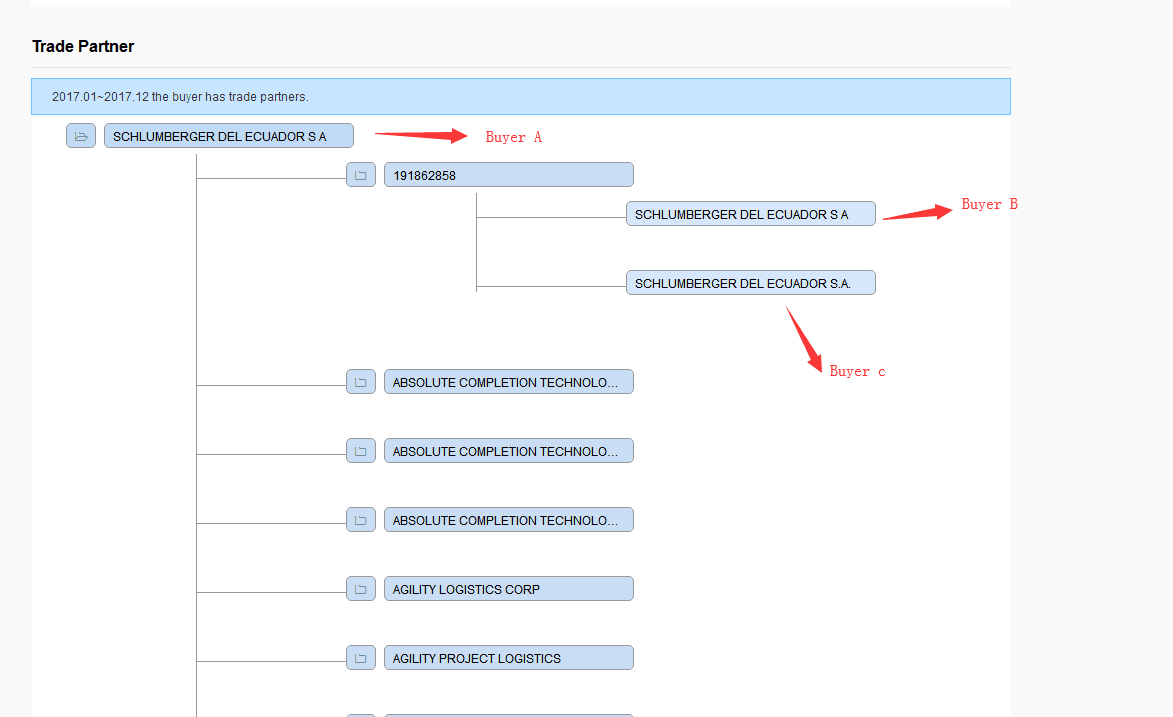Choose the third ABSOLUTE COMPLETION TECHNOLO... label
This screenshot has height=717, width=1173.
tap(508, 520)
